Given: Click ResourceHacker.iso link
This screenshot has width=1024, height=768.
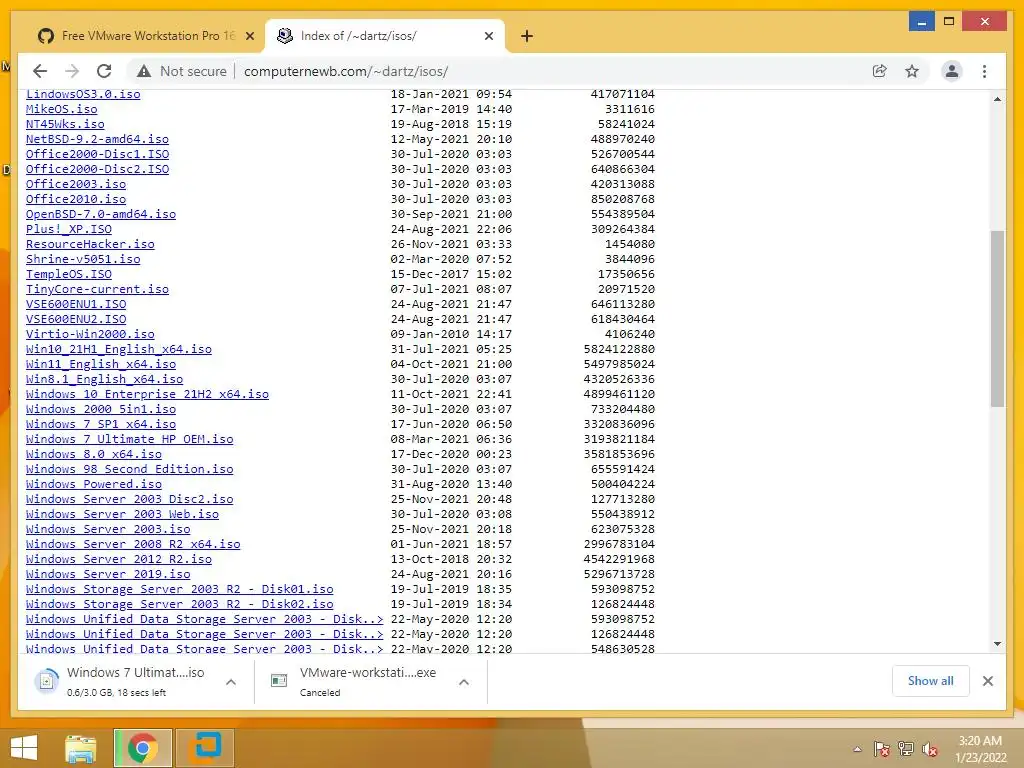Looking at the screenshot, I should [90, 244].
